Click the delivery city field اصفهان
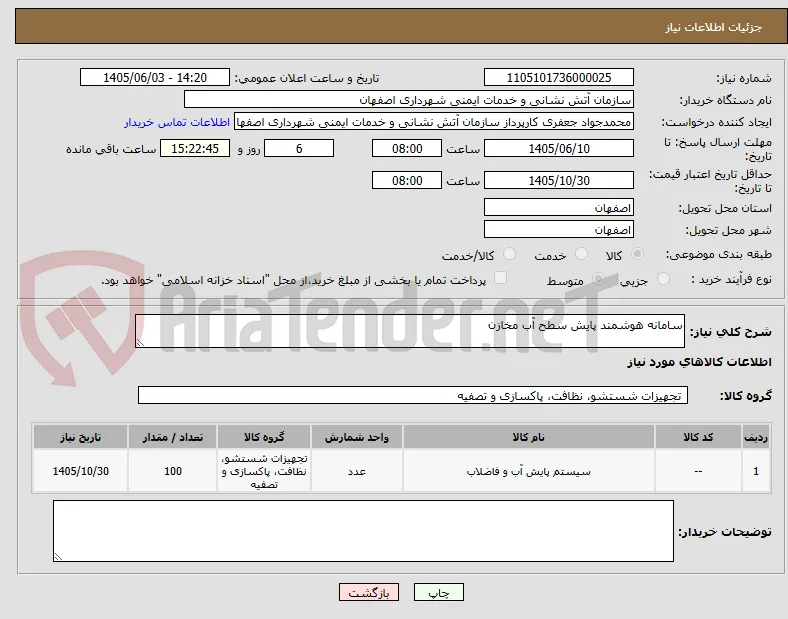This screenshot has height=619, width=788. (558, 230)
